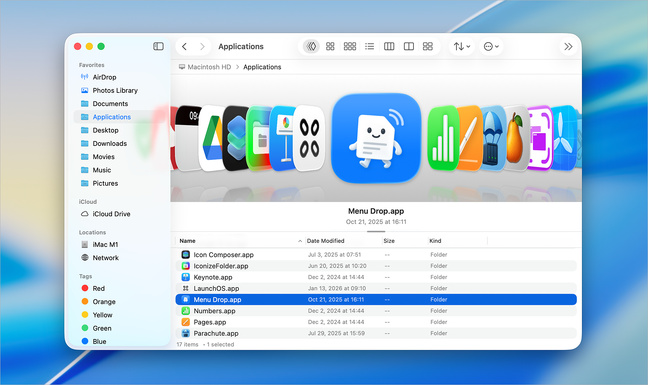The width and height of the screenshot is (648, 385).
Task: Open Pictures folder in sidebar
Action: click(x=105, y=183)
